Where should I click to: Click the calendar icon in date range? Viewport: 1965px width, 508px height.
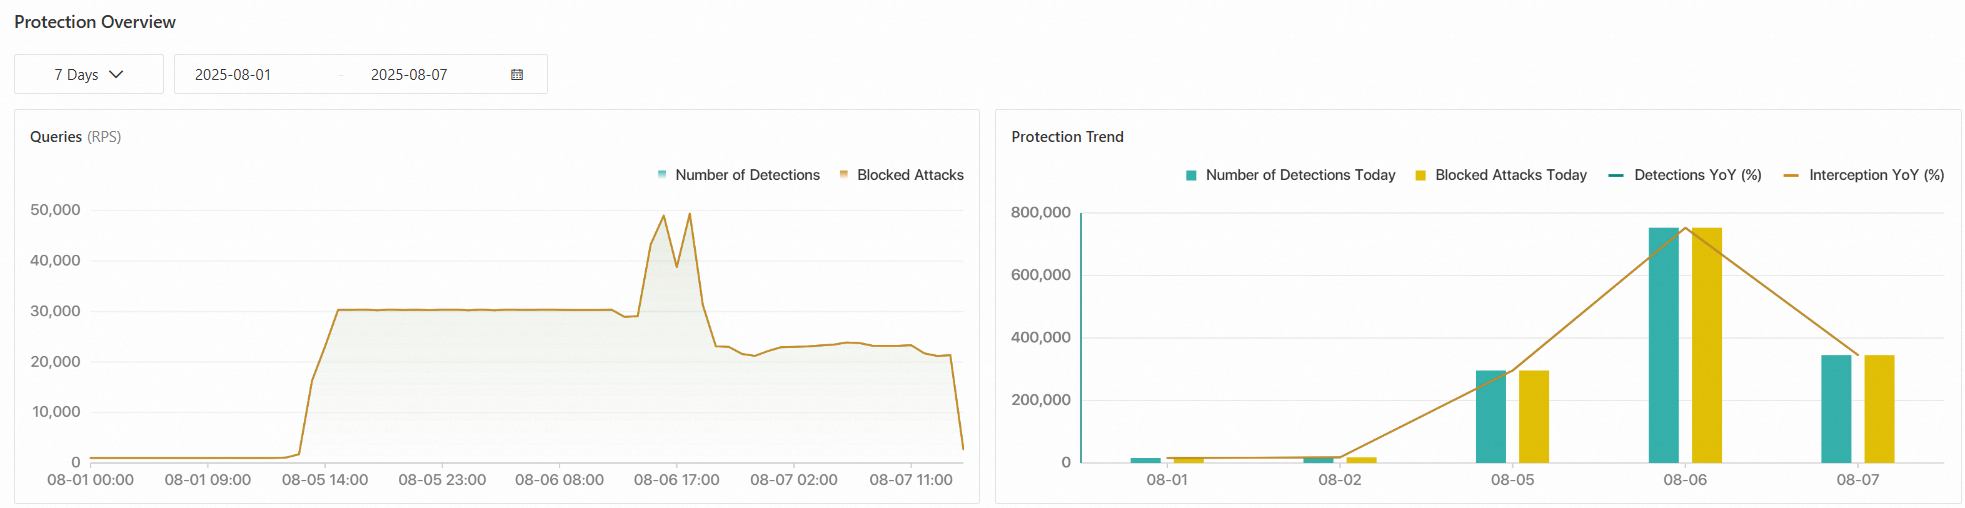click(517, 75)
